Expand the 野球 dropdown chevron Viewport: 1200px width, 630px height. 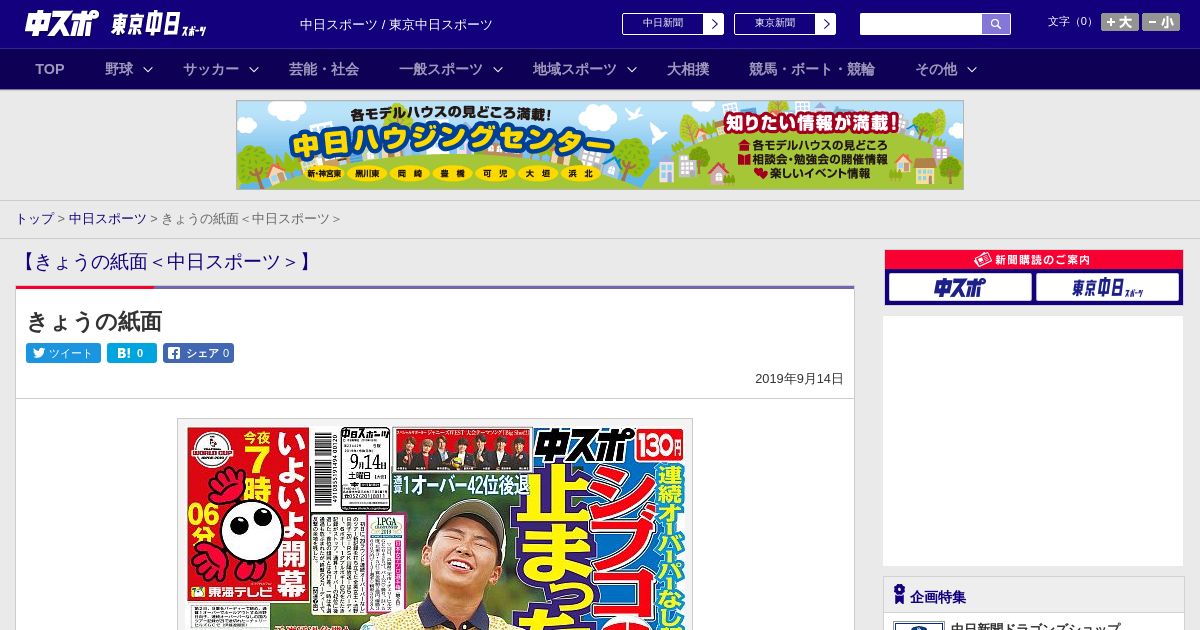coord(148,70)
